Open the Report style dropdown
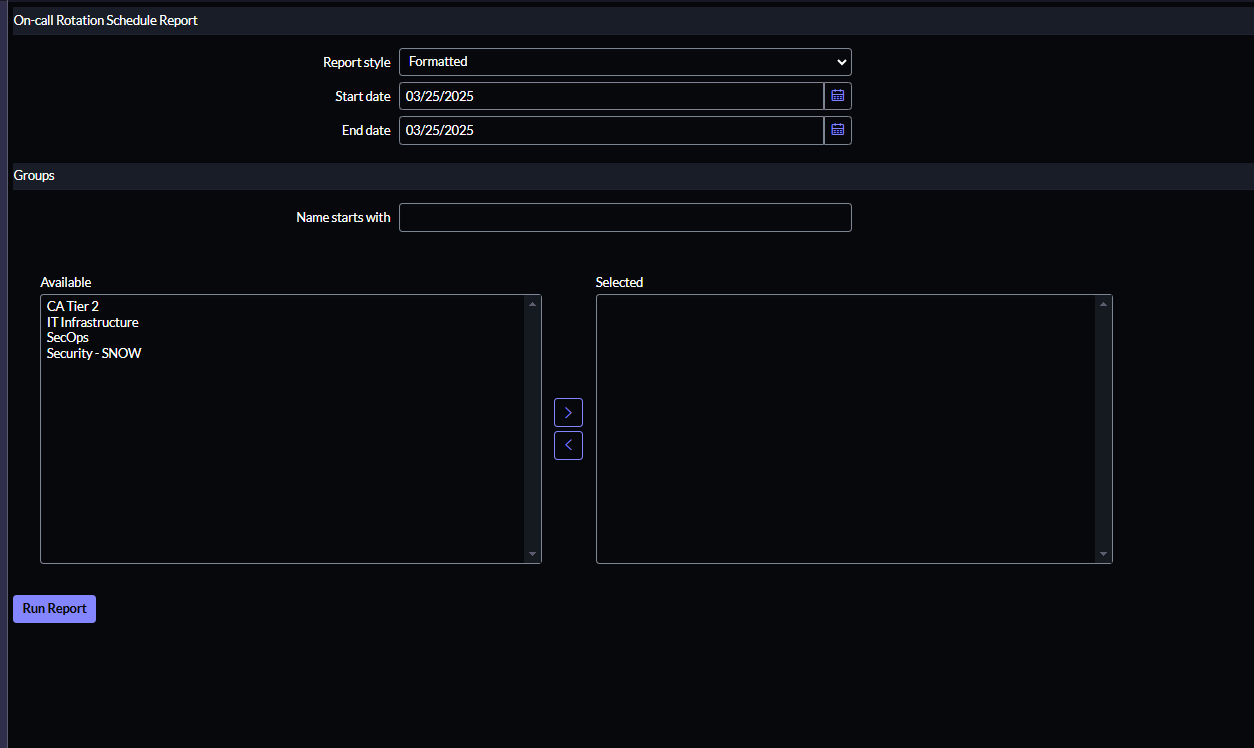 click(x=625, y=62)
